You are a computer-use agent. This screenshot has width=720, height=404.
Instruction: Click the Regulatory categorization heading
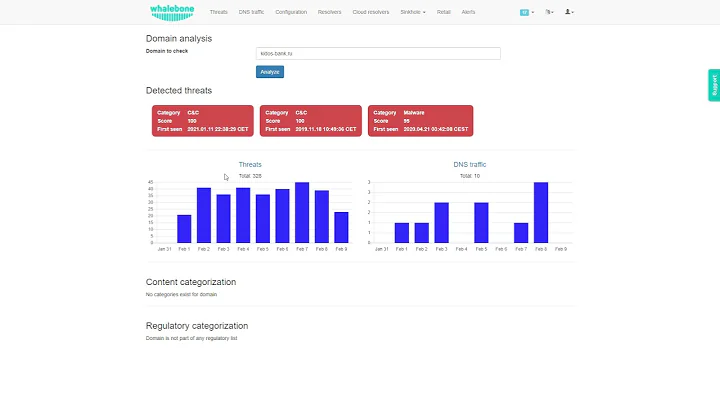tap(197, 325)
